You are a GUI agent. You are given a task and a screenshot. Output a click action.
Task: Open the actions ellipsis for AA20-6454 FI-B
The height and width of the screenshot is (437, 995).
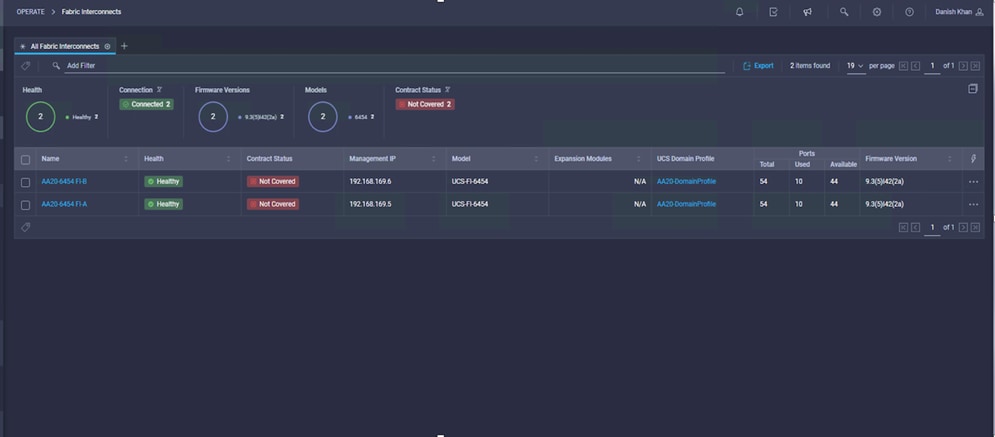(973, 181)
